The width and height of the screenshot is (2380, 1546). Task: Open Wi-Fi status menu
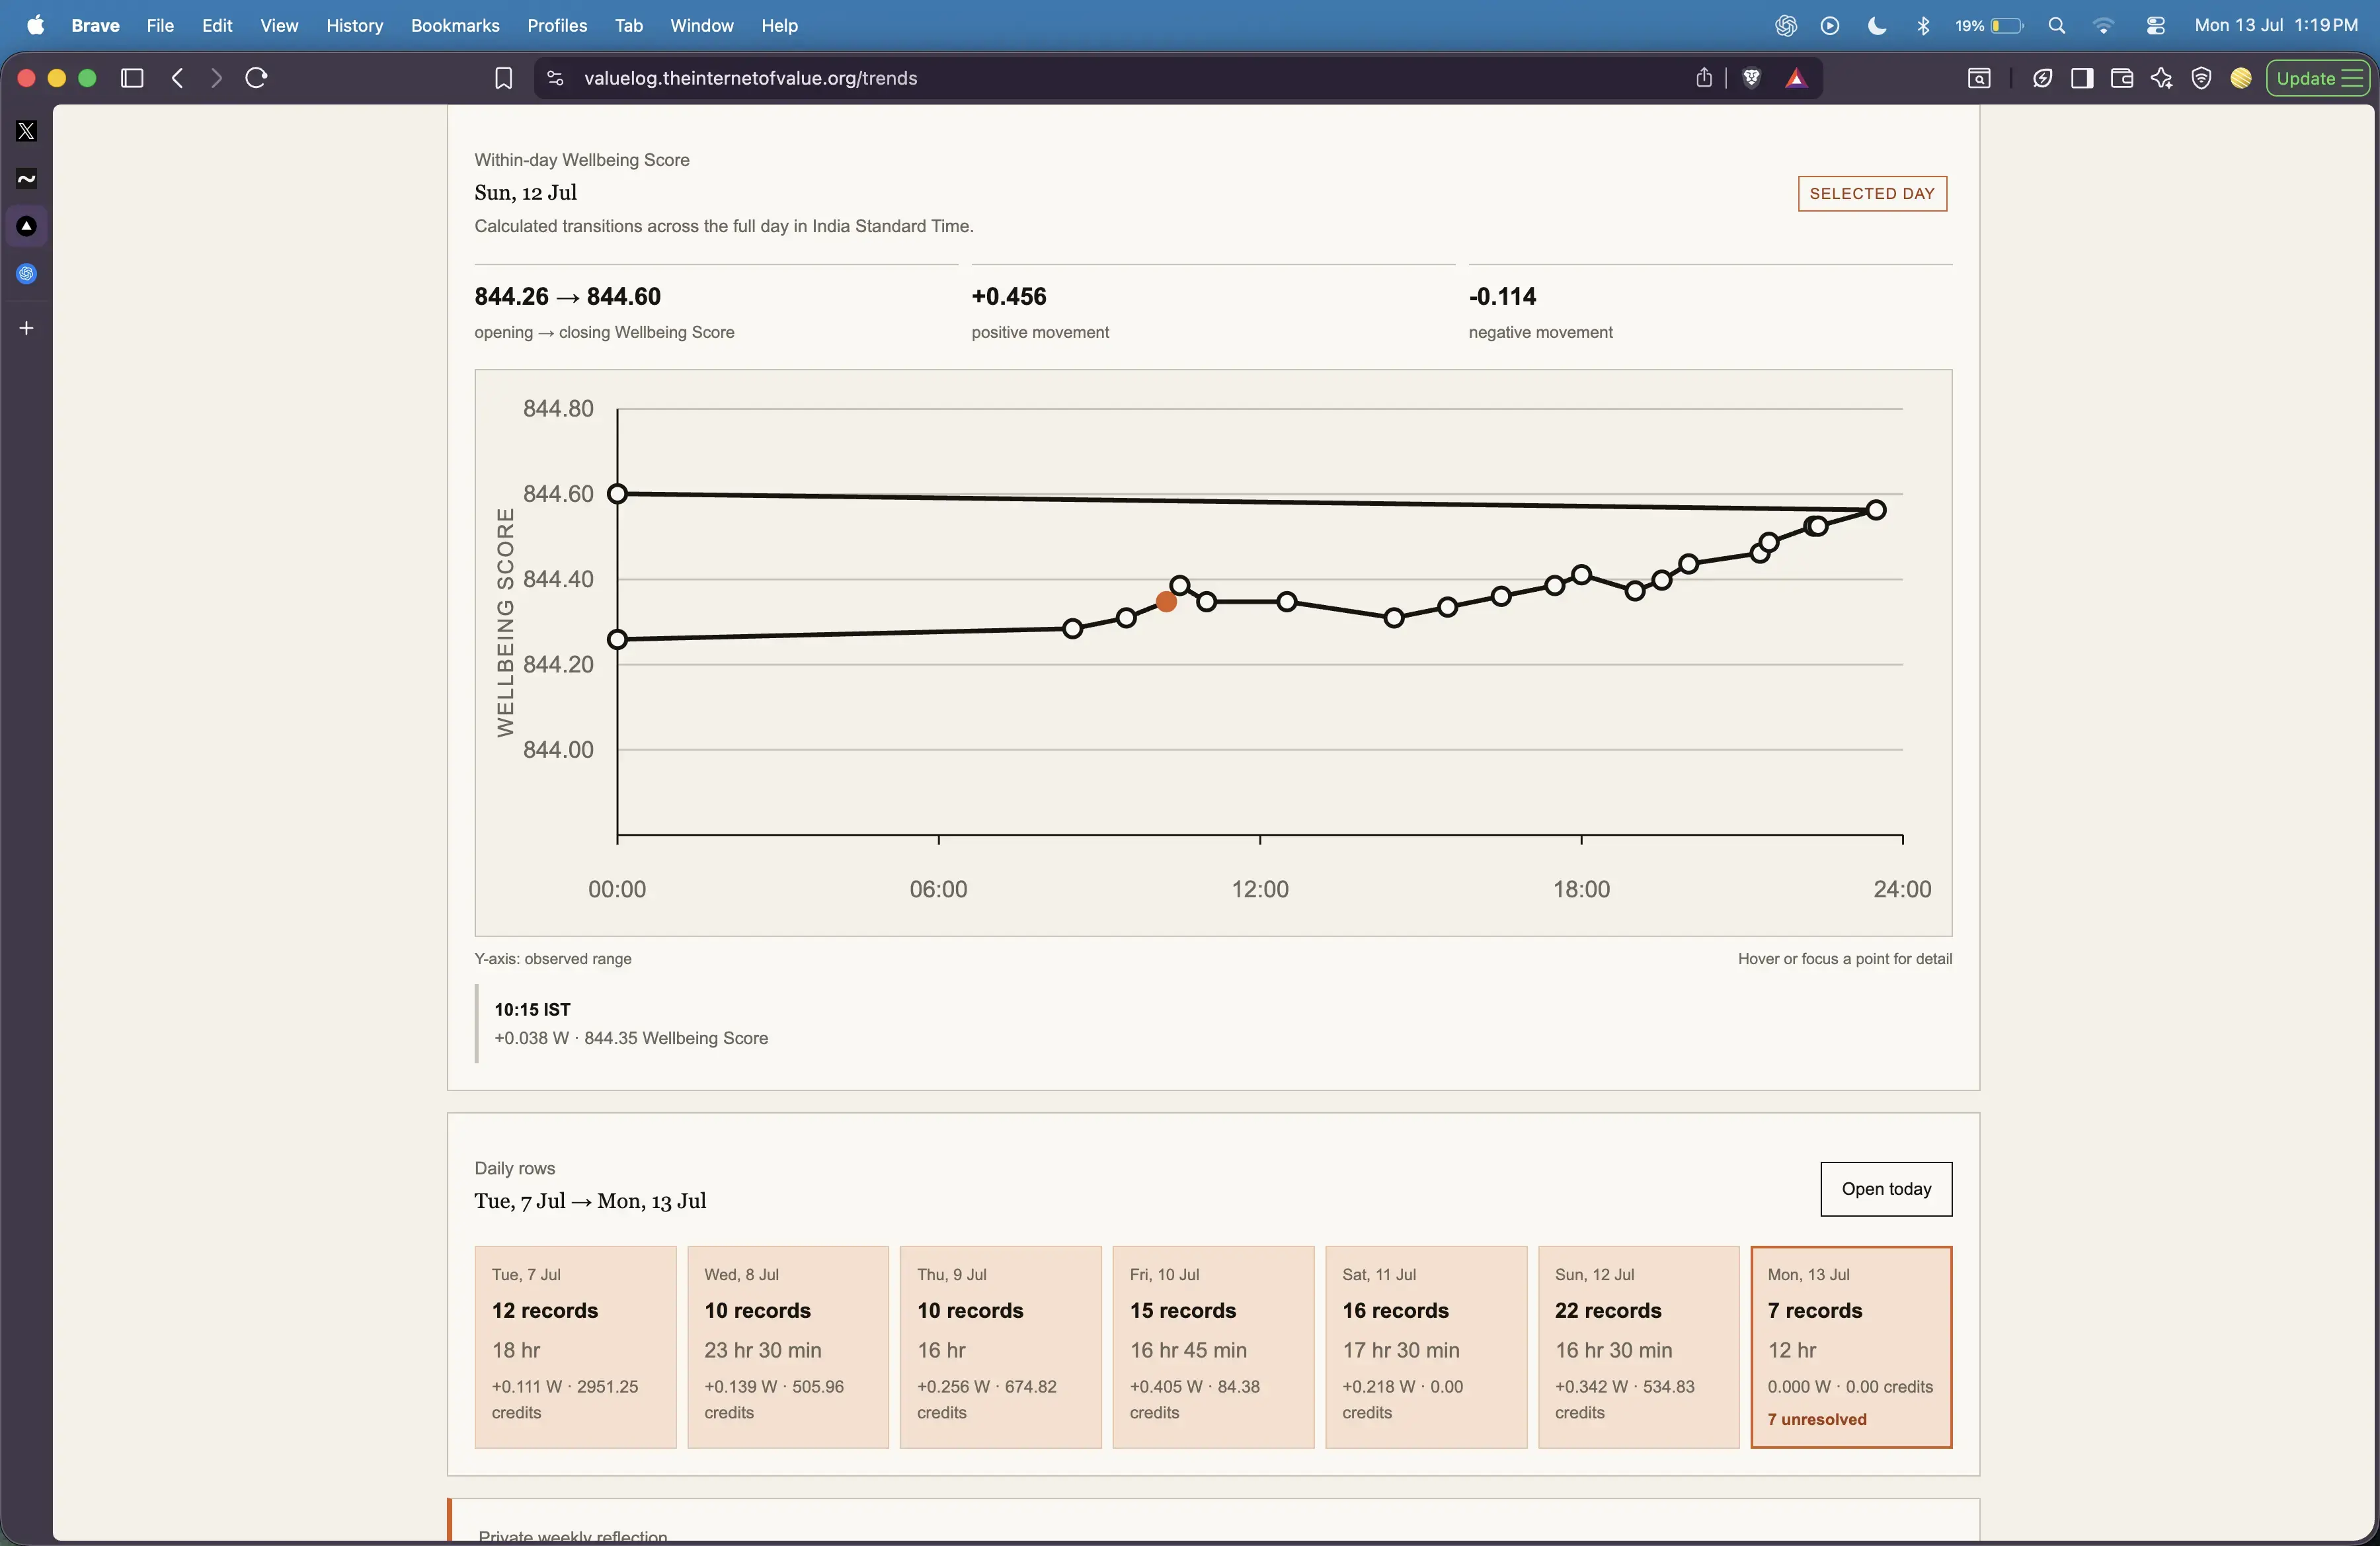coord(2104,26)
